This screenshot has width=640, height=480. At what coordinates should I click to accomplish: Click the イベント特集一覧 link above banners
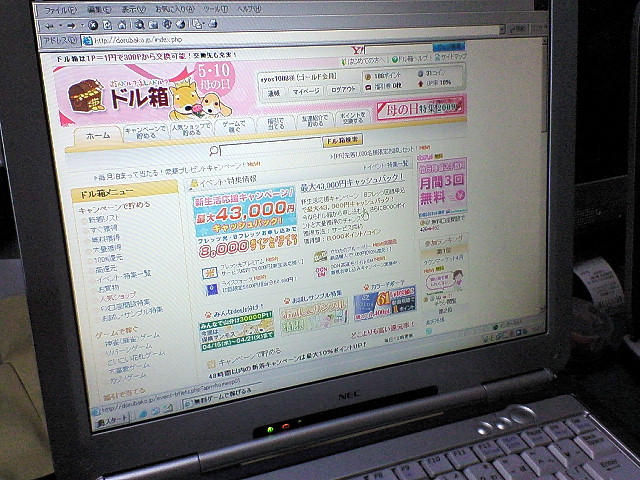tap(386, 166)
